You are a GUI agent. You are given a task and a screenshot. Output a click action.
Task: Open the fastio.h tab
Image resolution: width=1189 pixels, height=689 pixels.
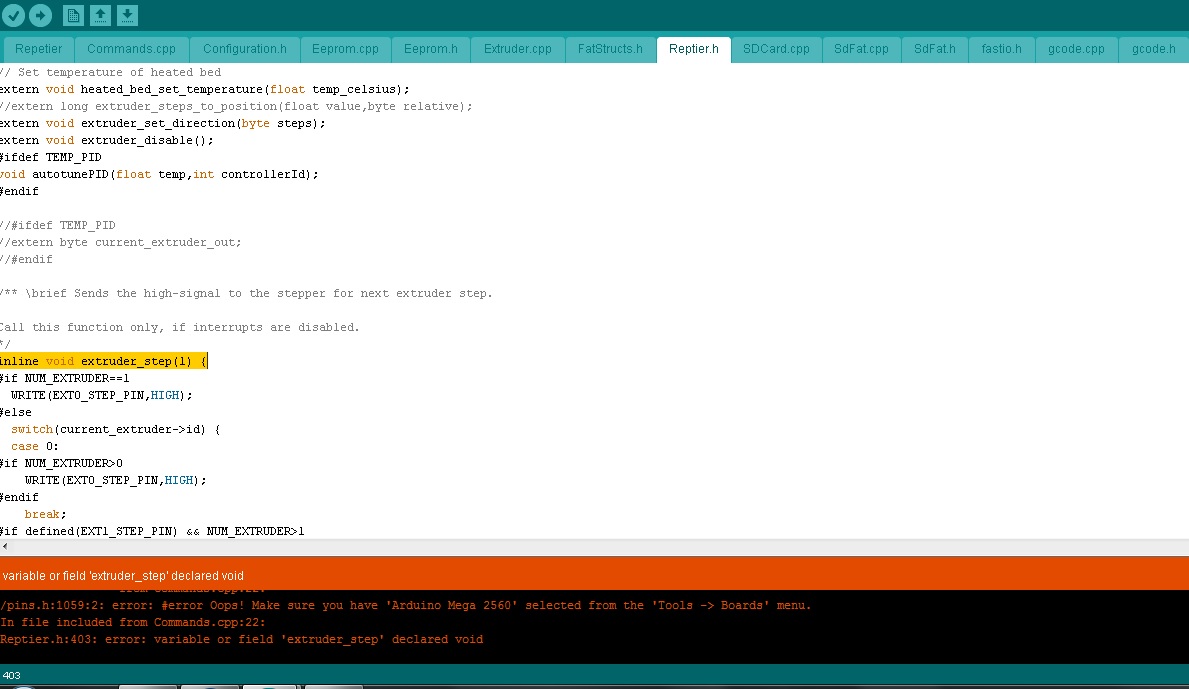point(1001,49)
